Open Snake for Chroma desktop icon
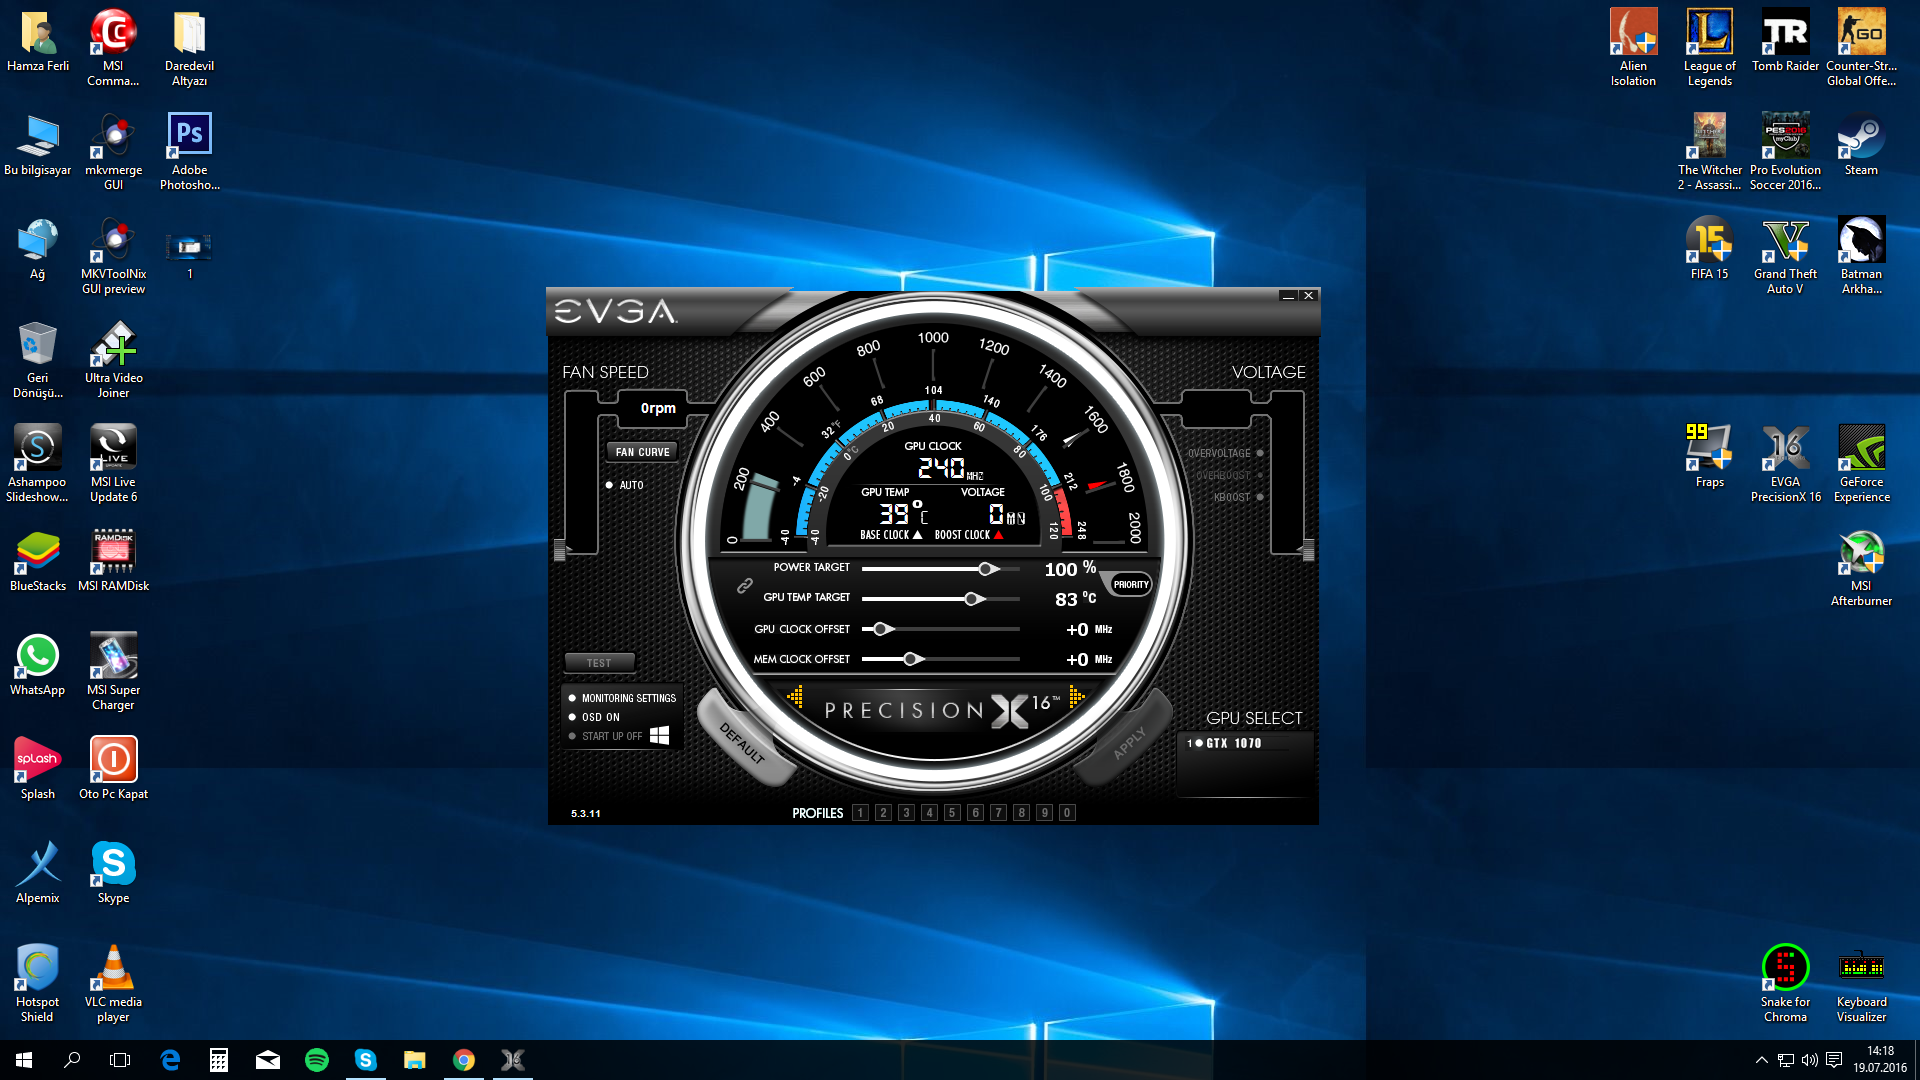 coord(1785,983)
